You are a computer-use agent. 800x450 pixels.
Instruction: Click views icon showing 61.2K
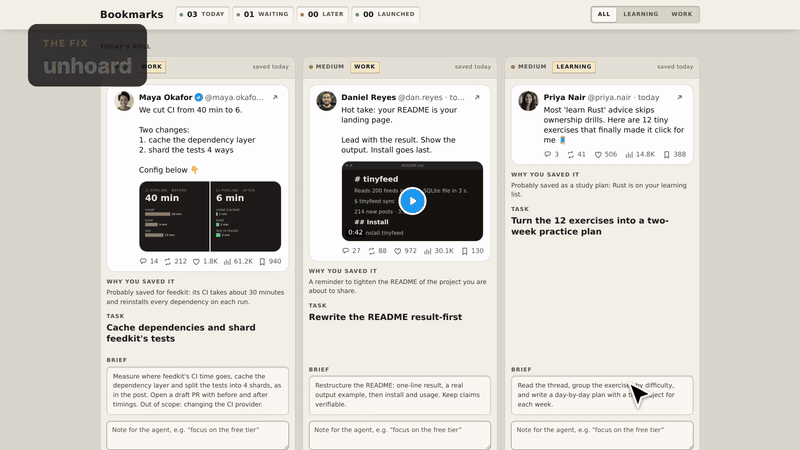click(227, 261)
